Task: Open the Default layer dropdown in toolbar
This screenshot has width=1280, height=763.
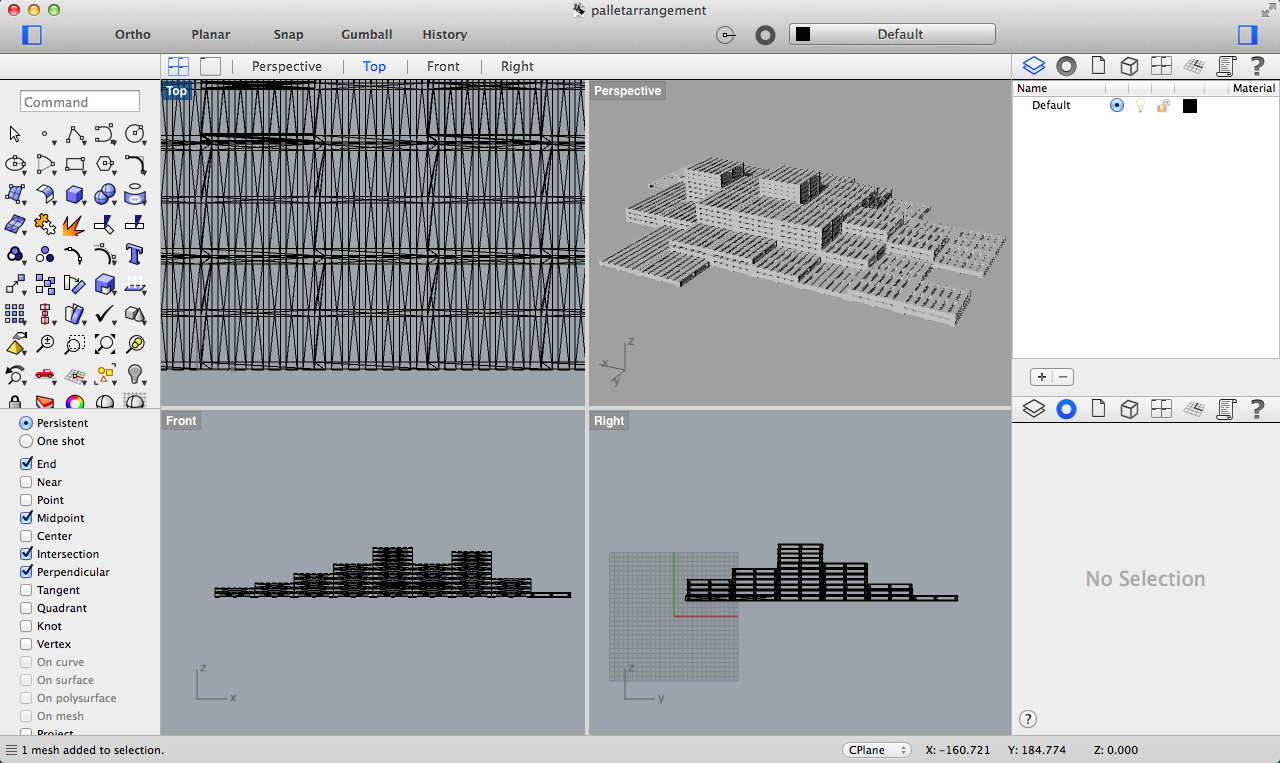Action: point(892,34)
